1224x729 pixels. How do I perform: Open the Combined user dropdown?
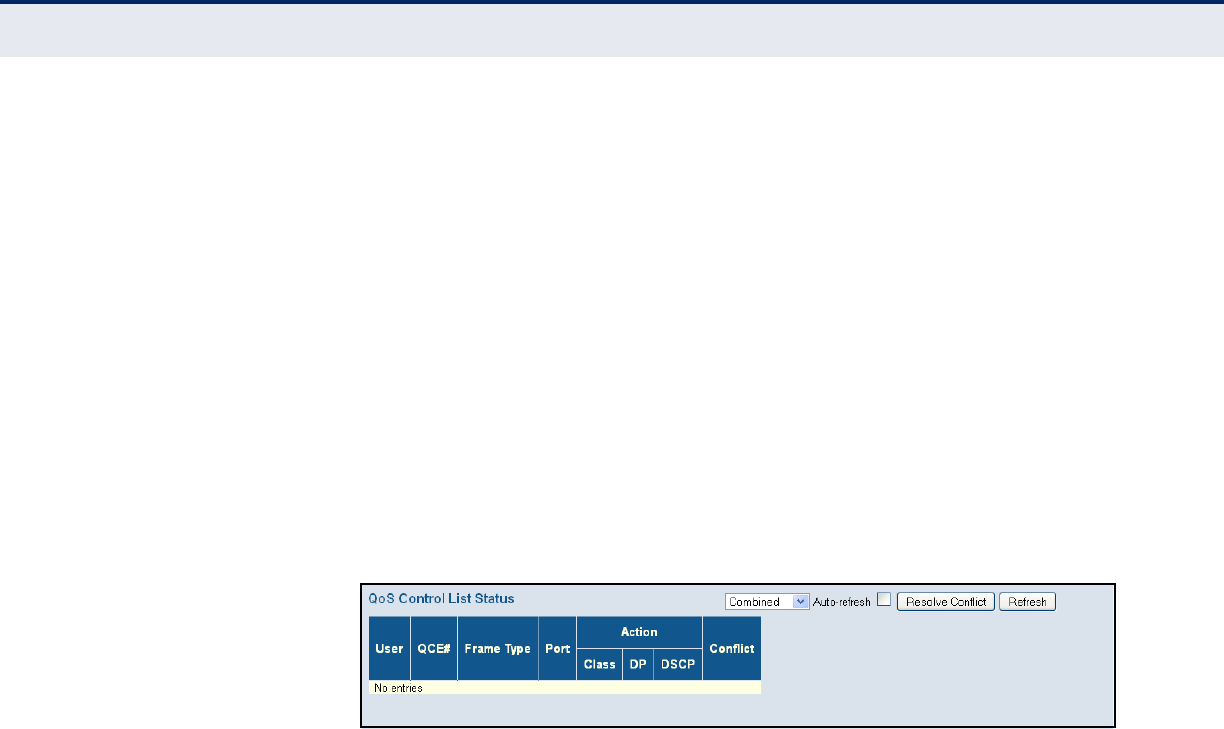click(x=767, y=602)
